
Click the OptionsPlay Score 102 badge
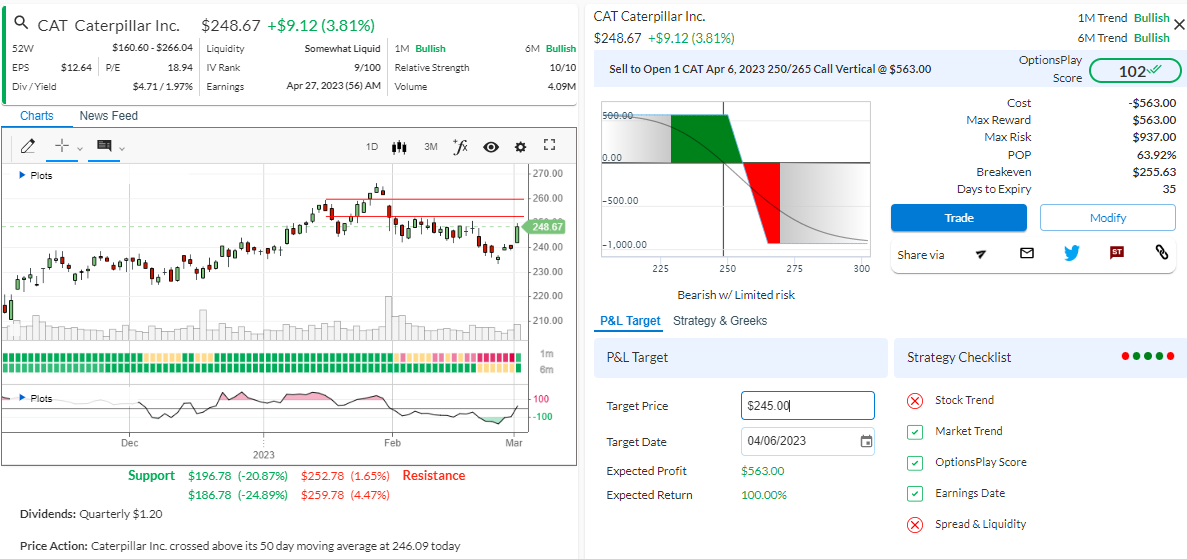click(1135, 71)
